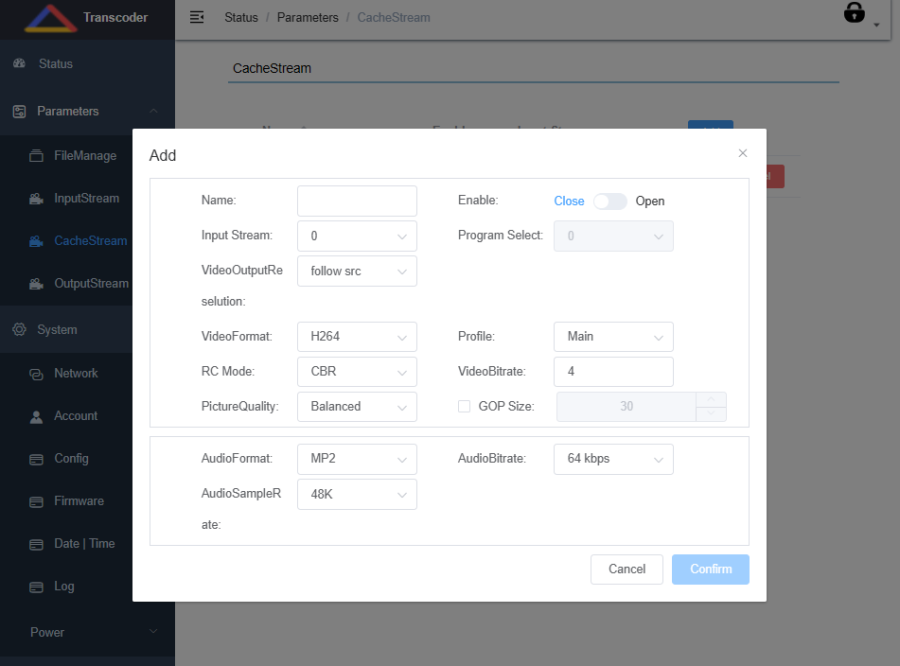
Task: Open the AudioBitrate 64 kbps dropdown
Action: 612,459
